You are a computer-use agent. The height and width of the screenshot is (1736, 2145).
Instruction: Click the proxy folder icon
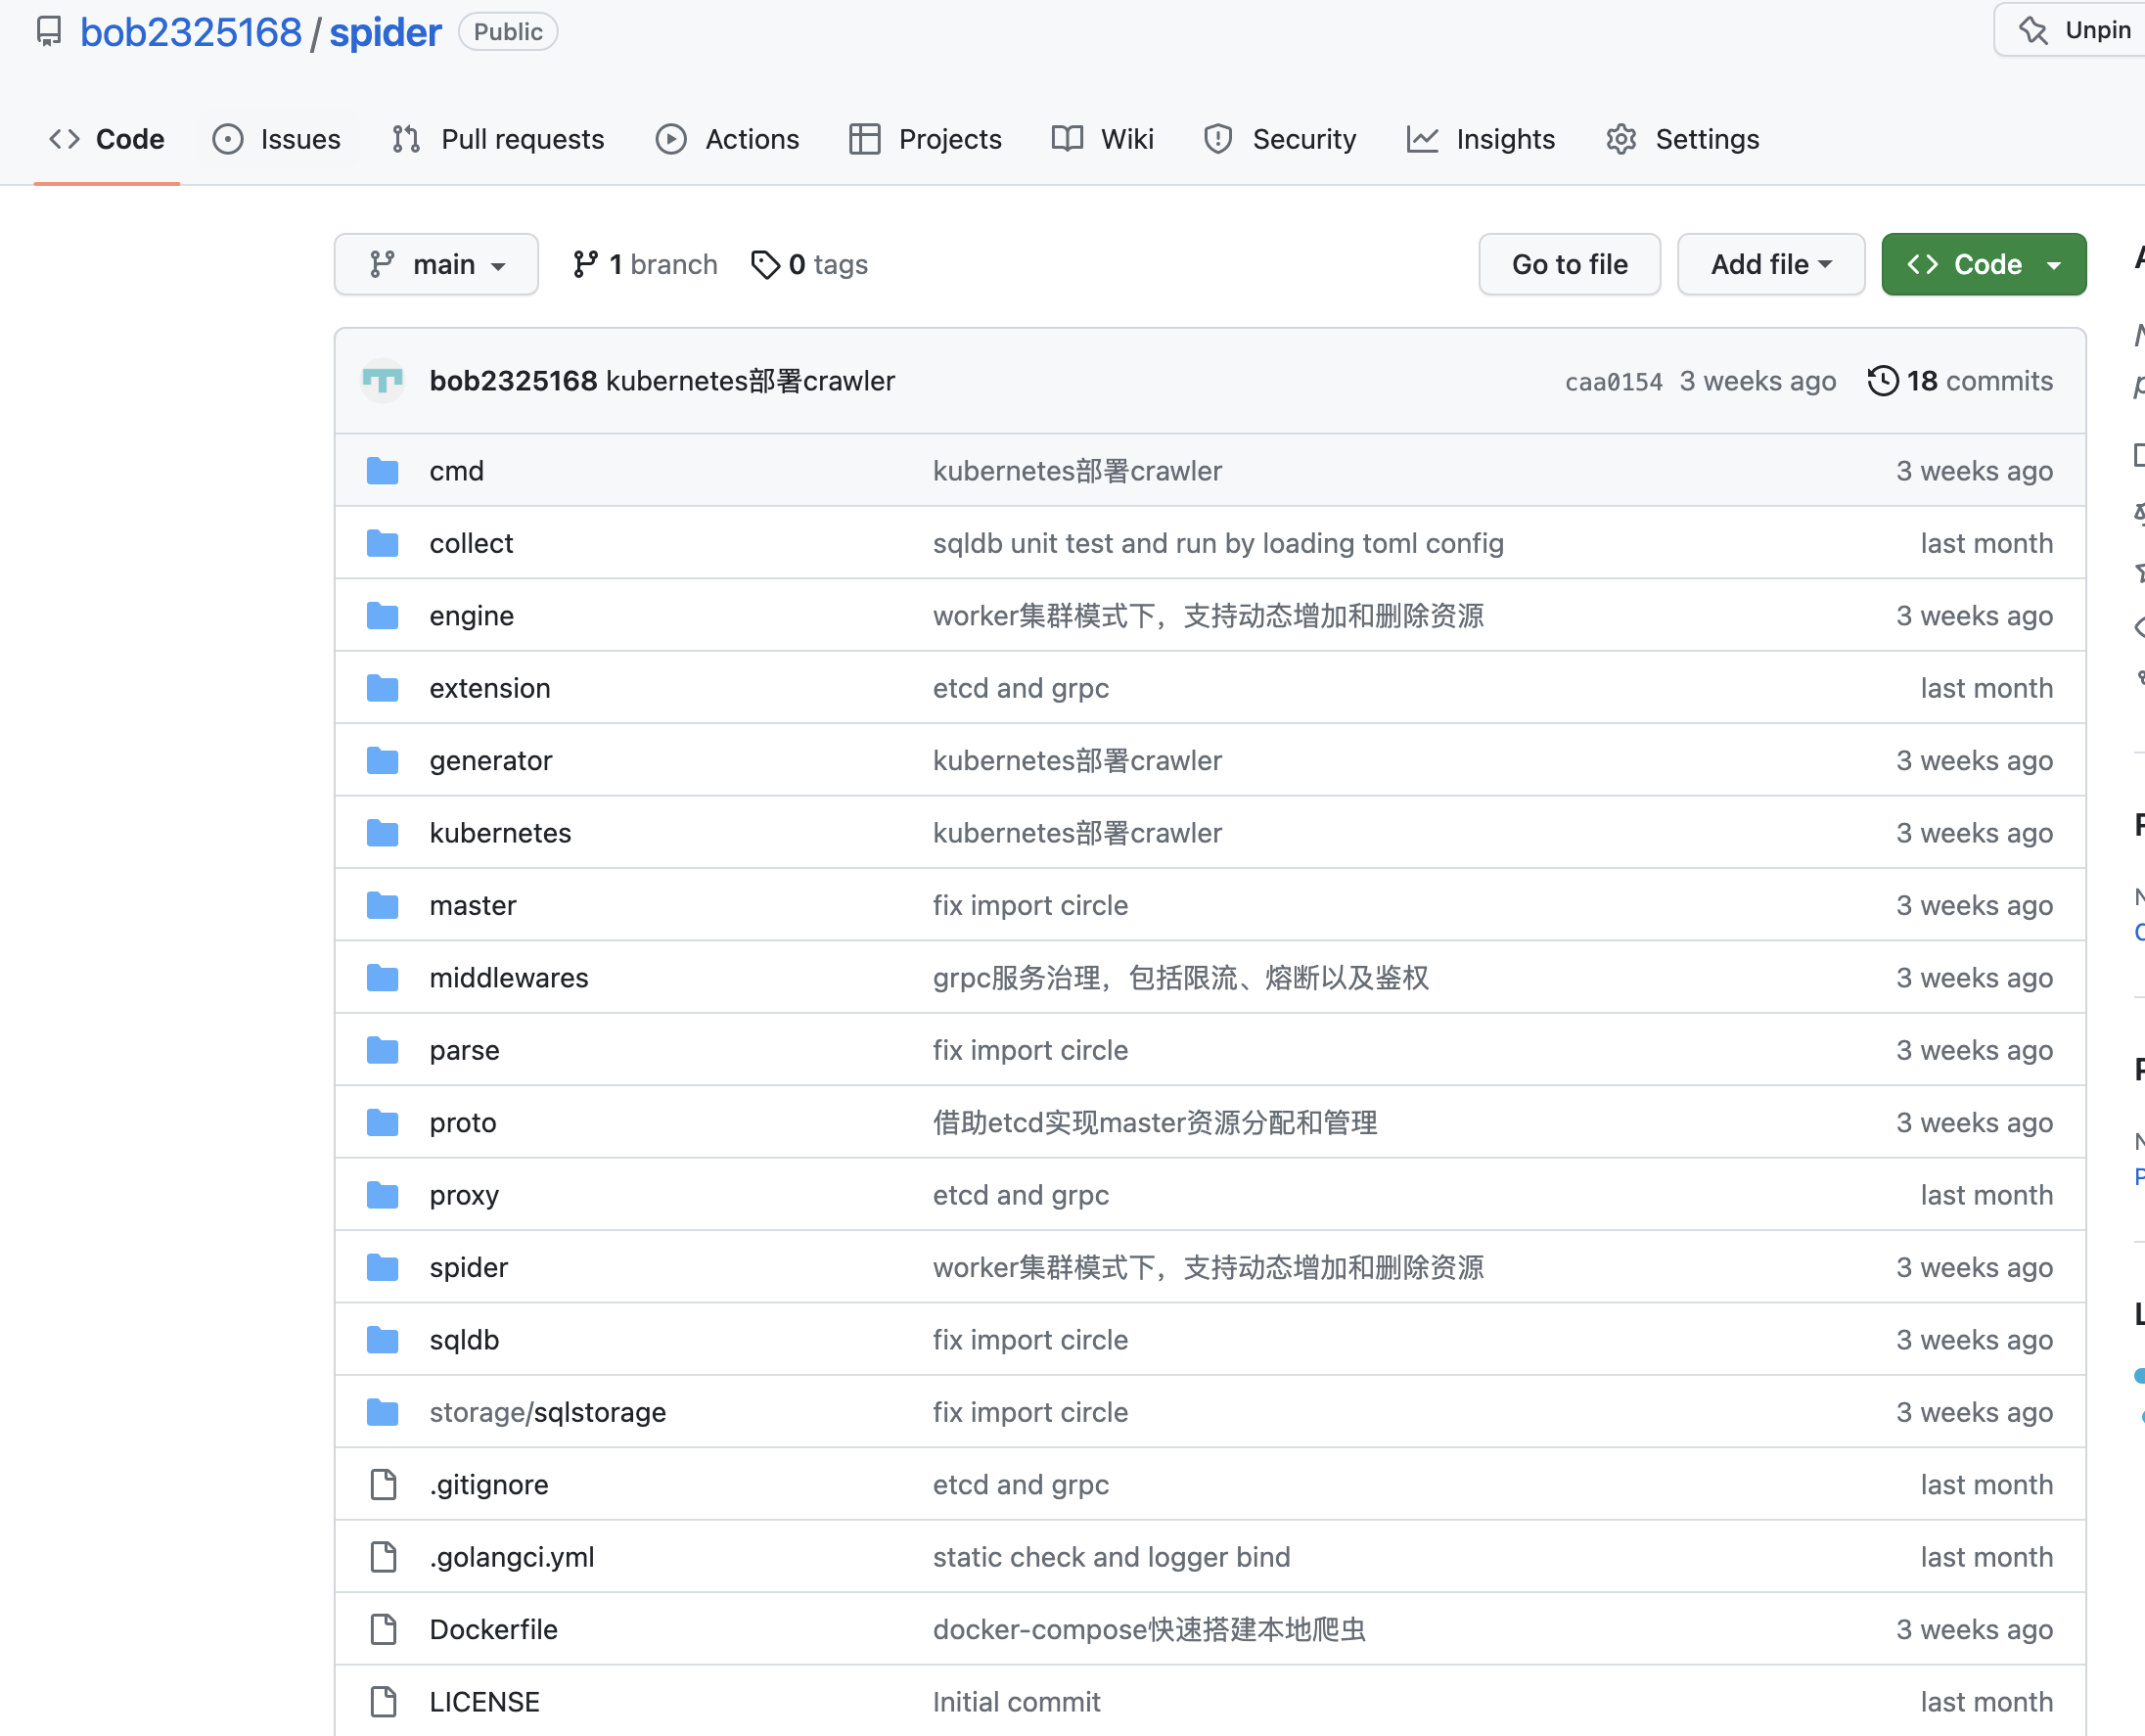[382, 1195]
